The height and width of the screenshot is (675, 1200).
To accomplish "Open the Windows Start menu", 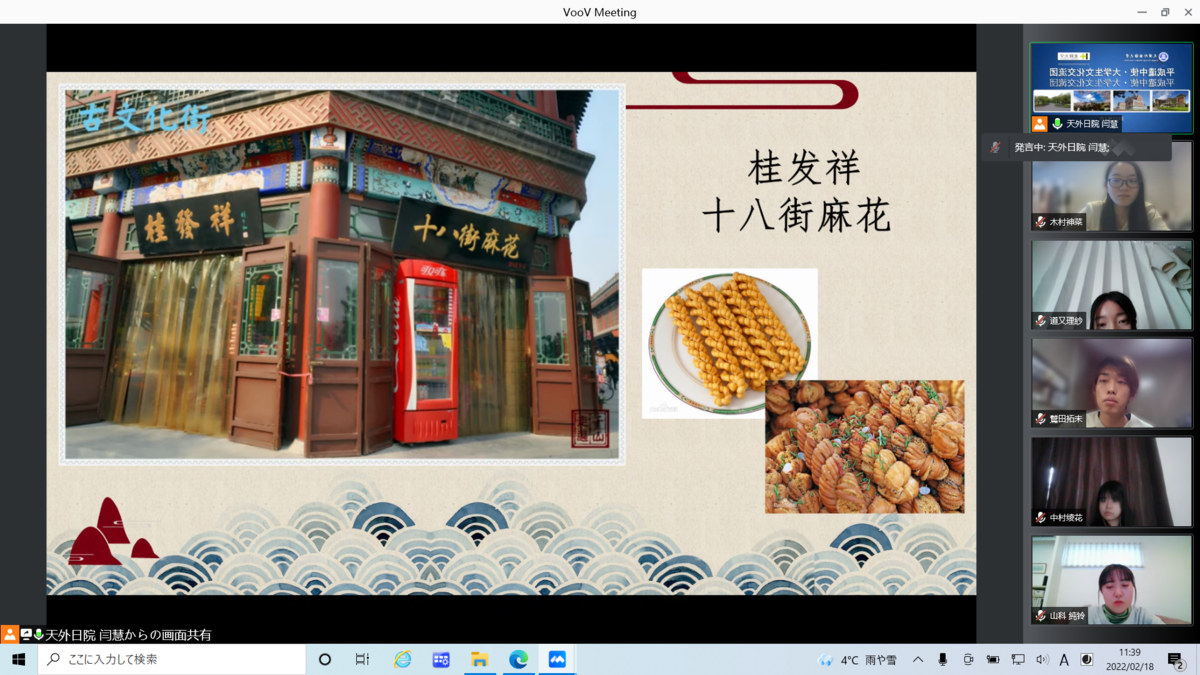I will coord(18,660).
